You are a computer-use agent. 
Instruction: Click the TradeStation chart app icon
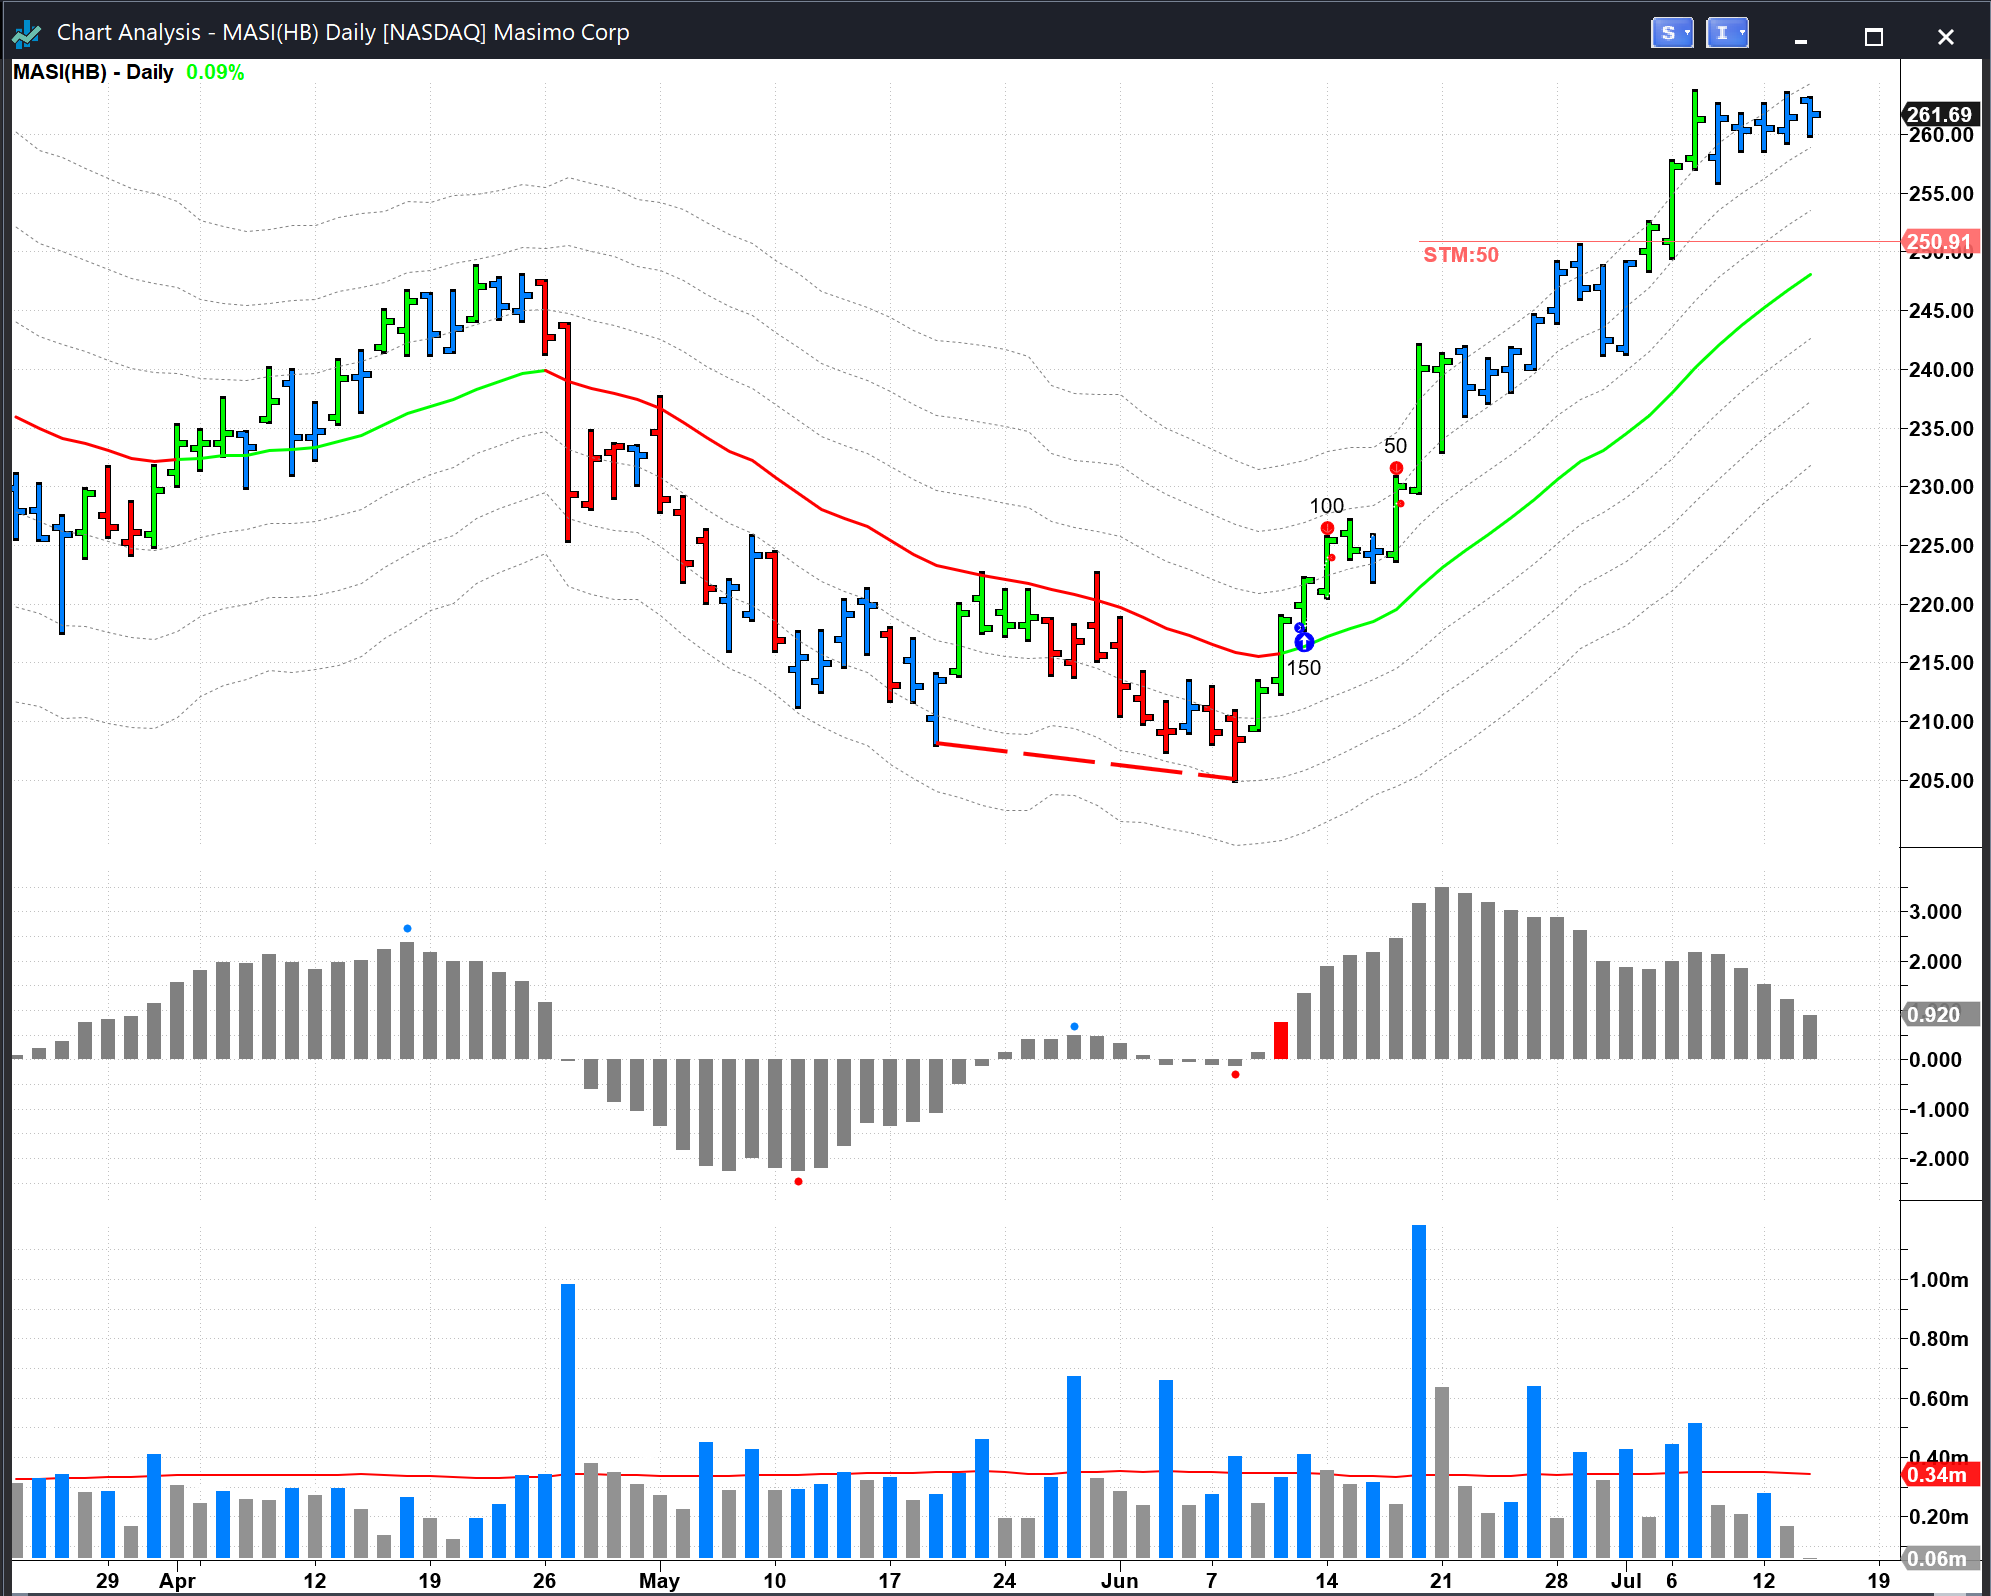pos(26,34)
